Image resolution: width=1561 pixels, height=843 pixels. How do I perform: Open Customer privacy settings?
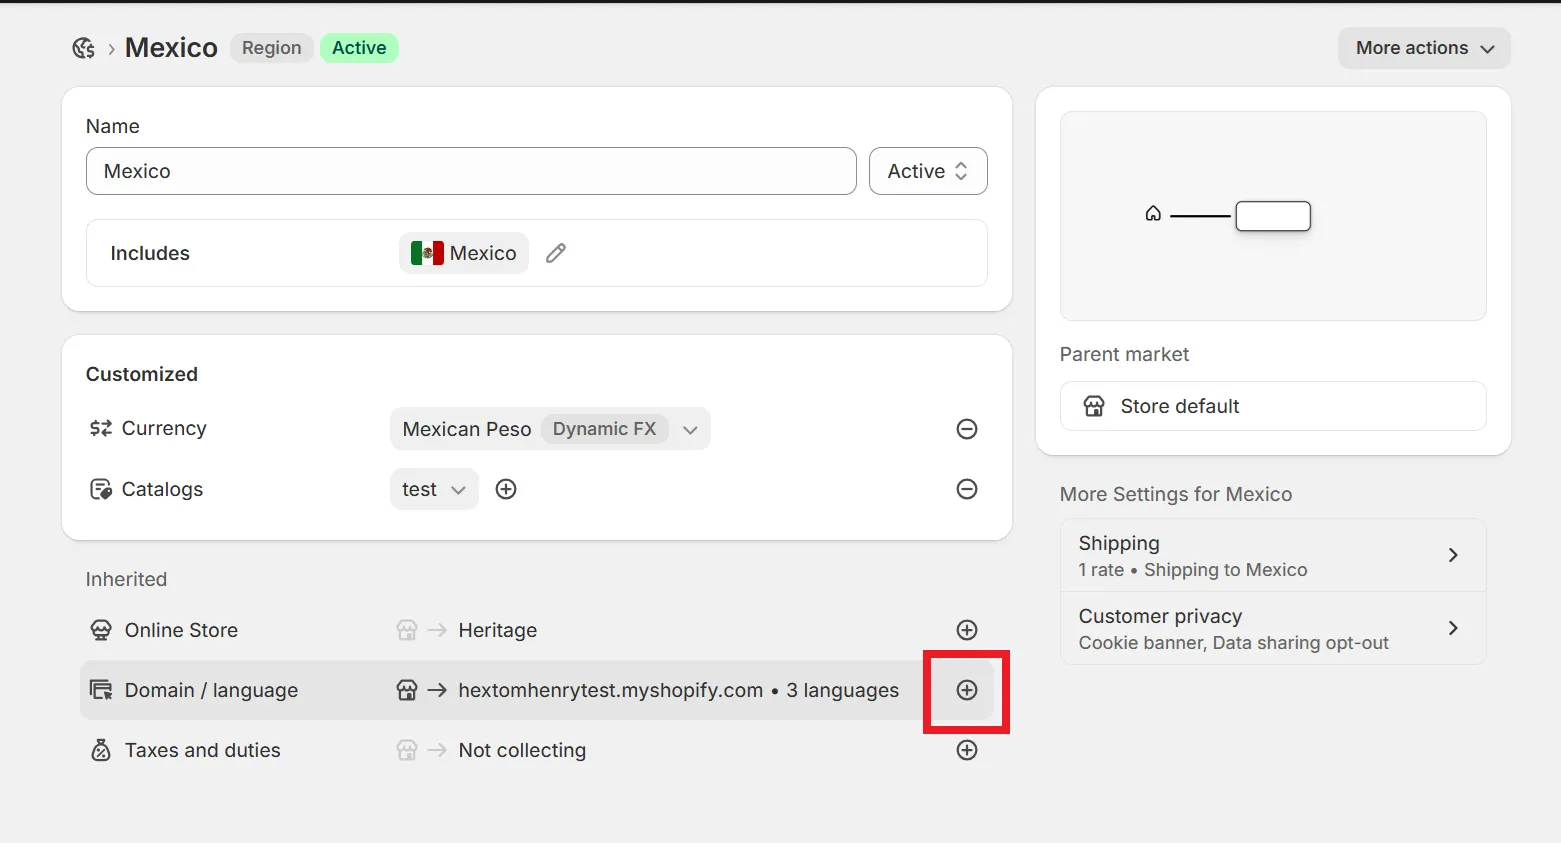(1273, 628)
